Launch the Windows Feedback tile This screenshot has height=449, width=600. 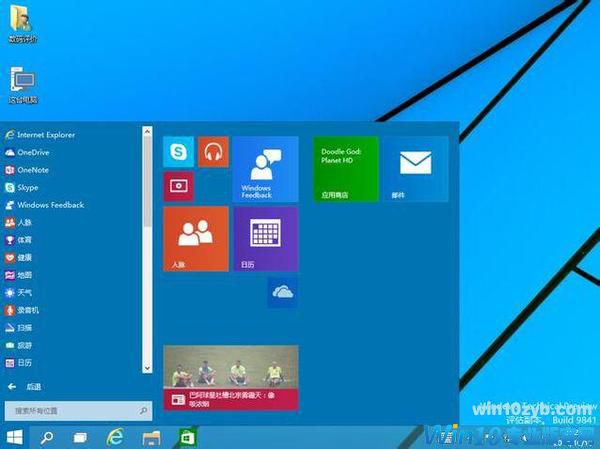pos(265,169)
